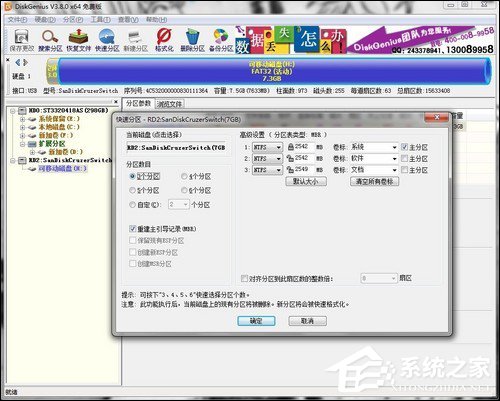
Task: Check 主分区 for partition 3 (文档)
Action: pos(404,170)
